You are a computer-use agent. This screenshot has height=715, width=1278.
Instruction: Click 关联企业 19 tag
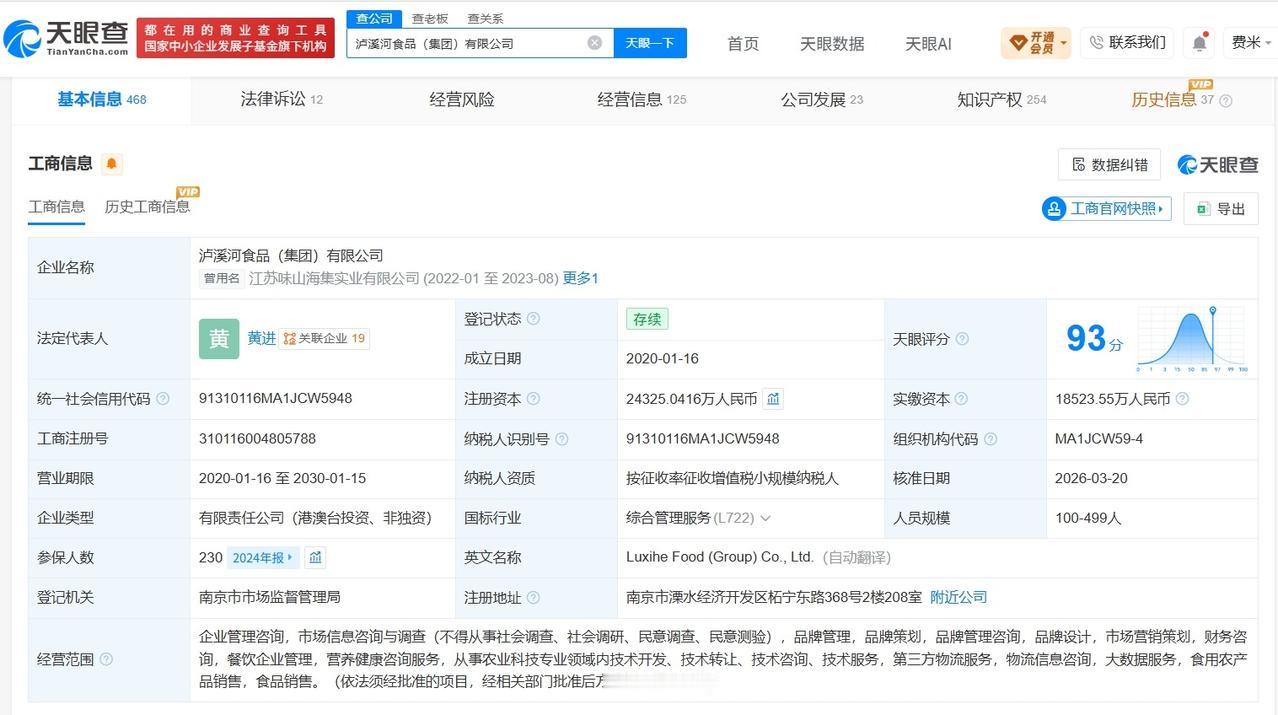tap(324, 338)
